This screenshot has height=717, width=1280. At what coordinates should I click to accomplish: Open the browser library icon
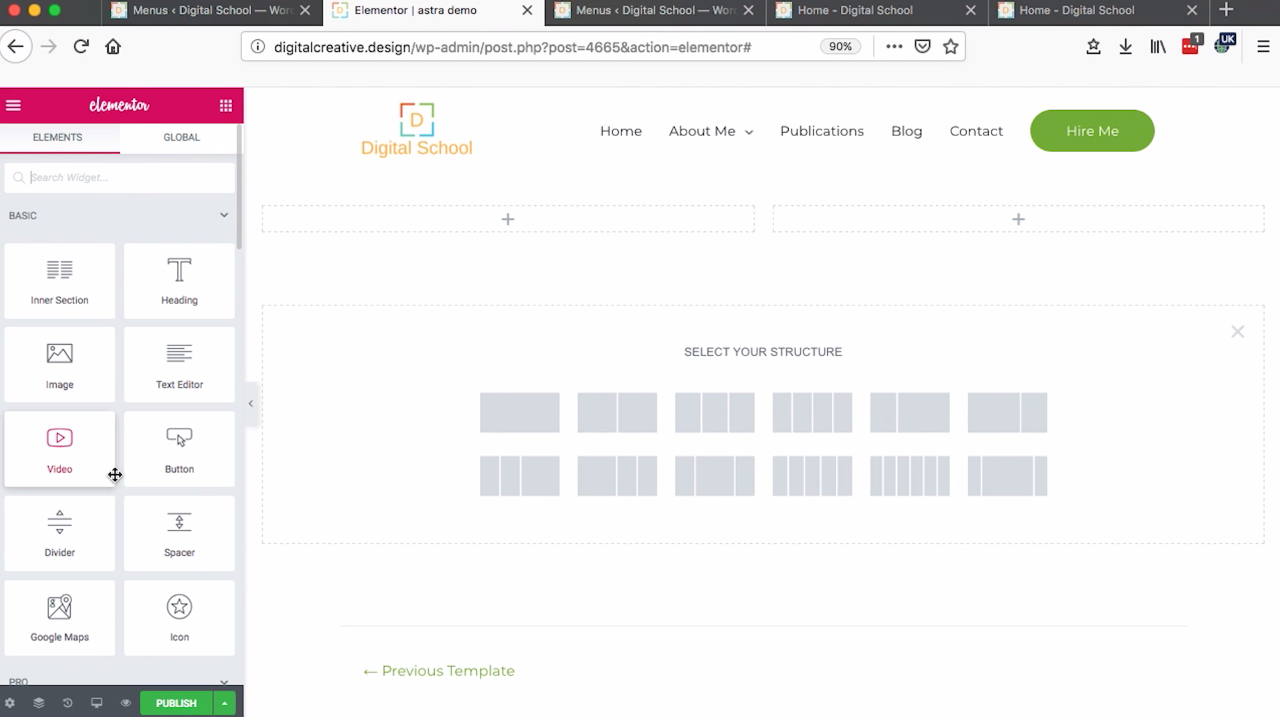[x=1158, y=46]
